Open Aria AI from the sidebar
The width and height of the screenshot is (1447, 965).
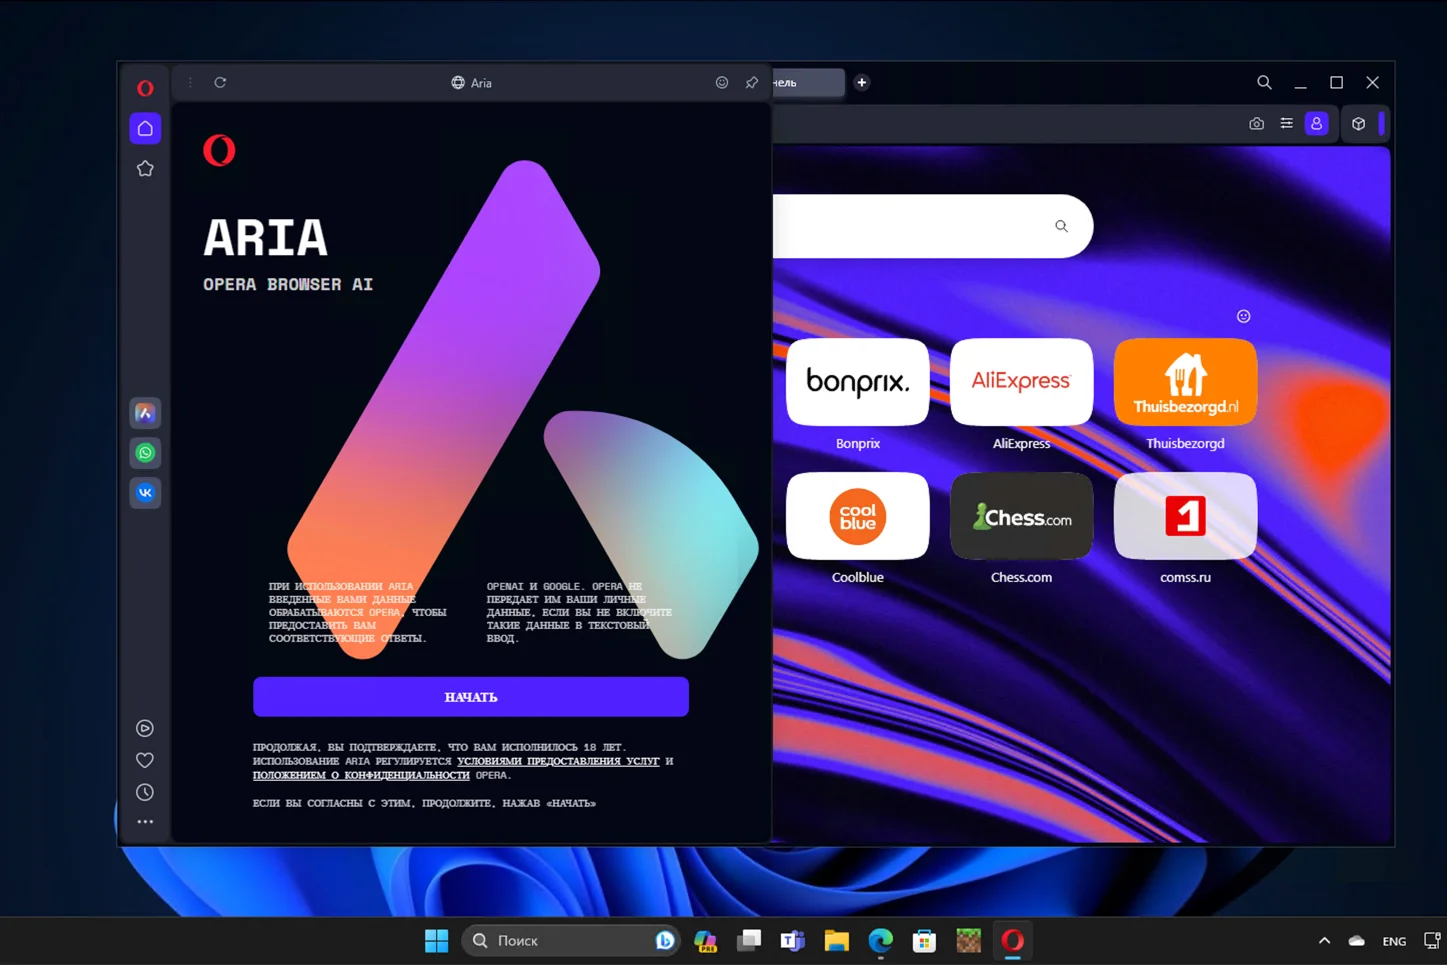(x=145, y=413)
